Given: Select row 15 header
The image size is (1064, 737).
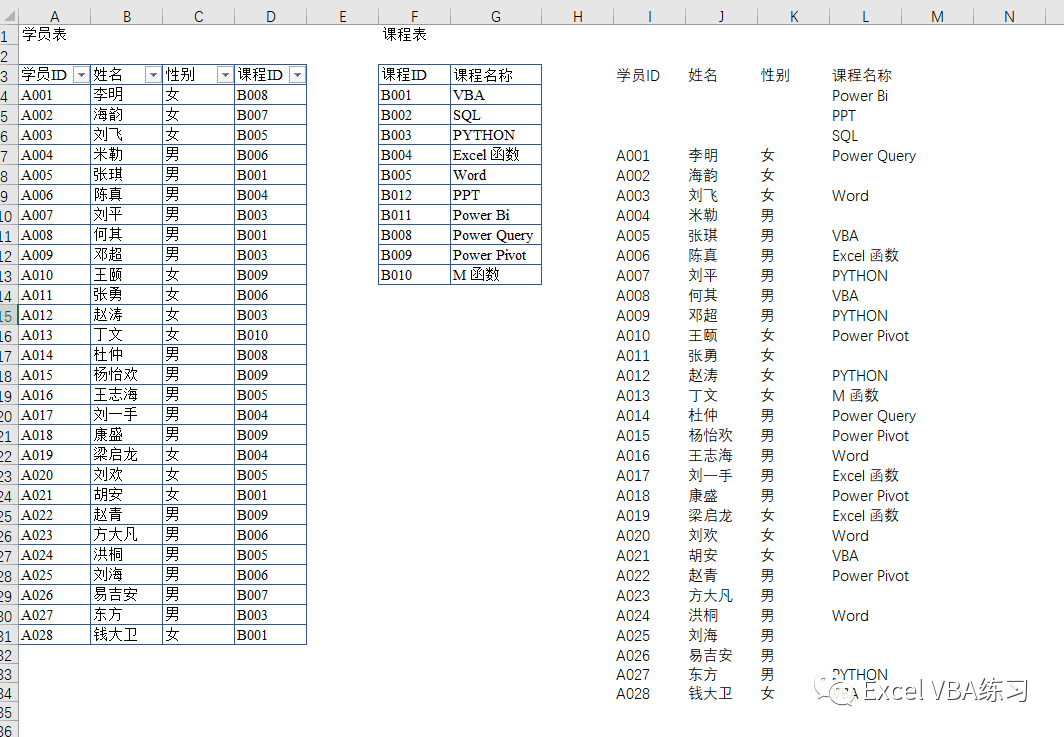Looking at the screenshot, I should coord(8,316).
